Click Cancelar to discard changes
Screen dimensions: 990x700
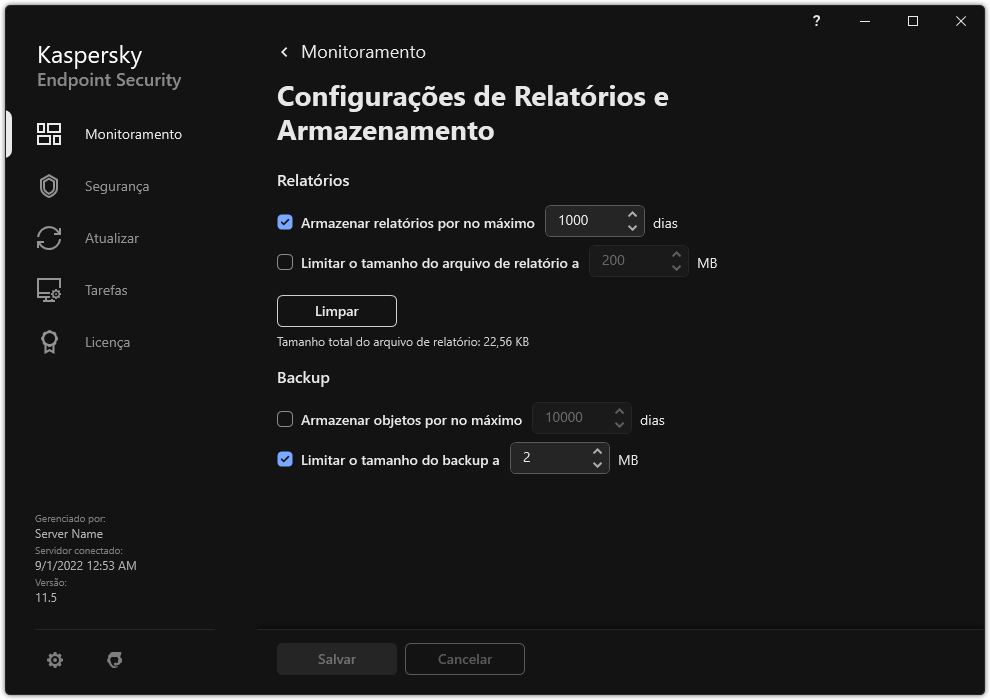tap(464, 659)
